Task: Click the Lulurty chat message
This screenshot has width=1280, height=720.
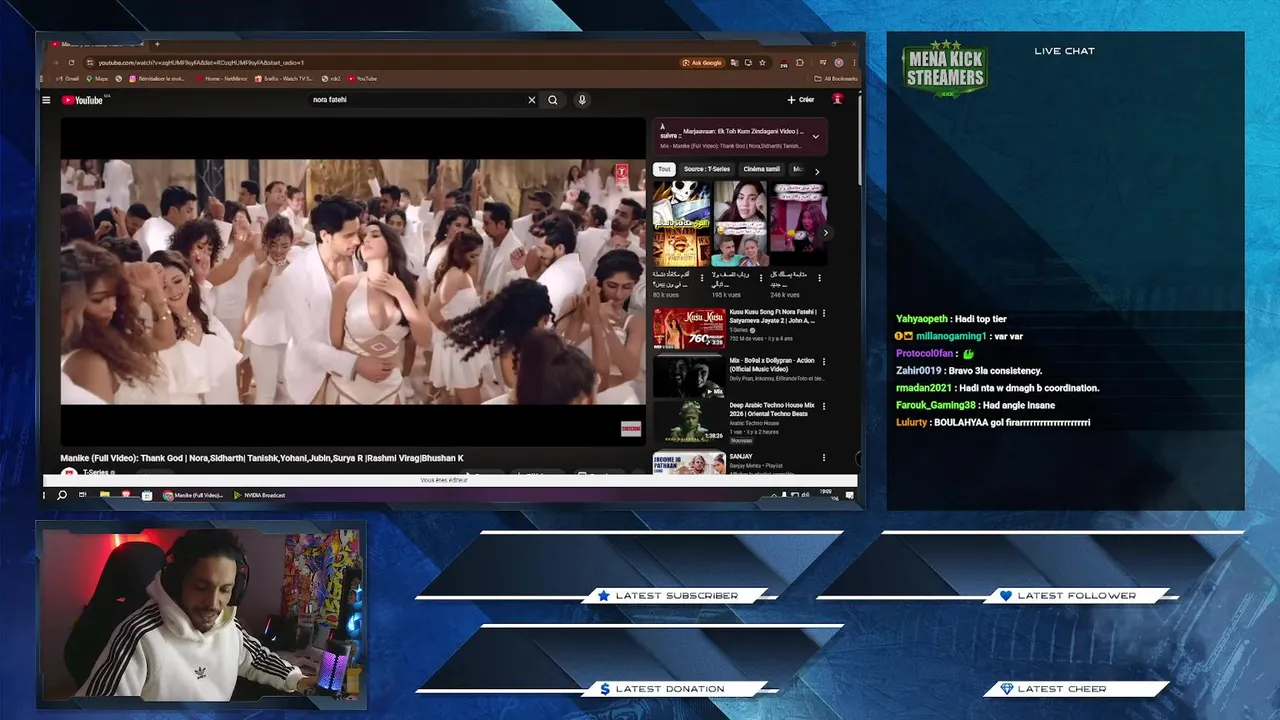Action: click(x=993, y=422)
